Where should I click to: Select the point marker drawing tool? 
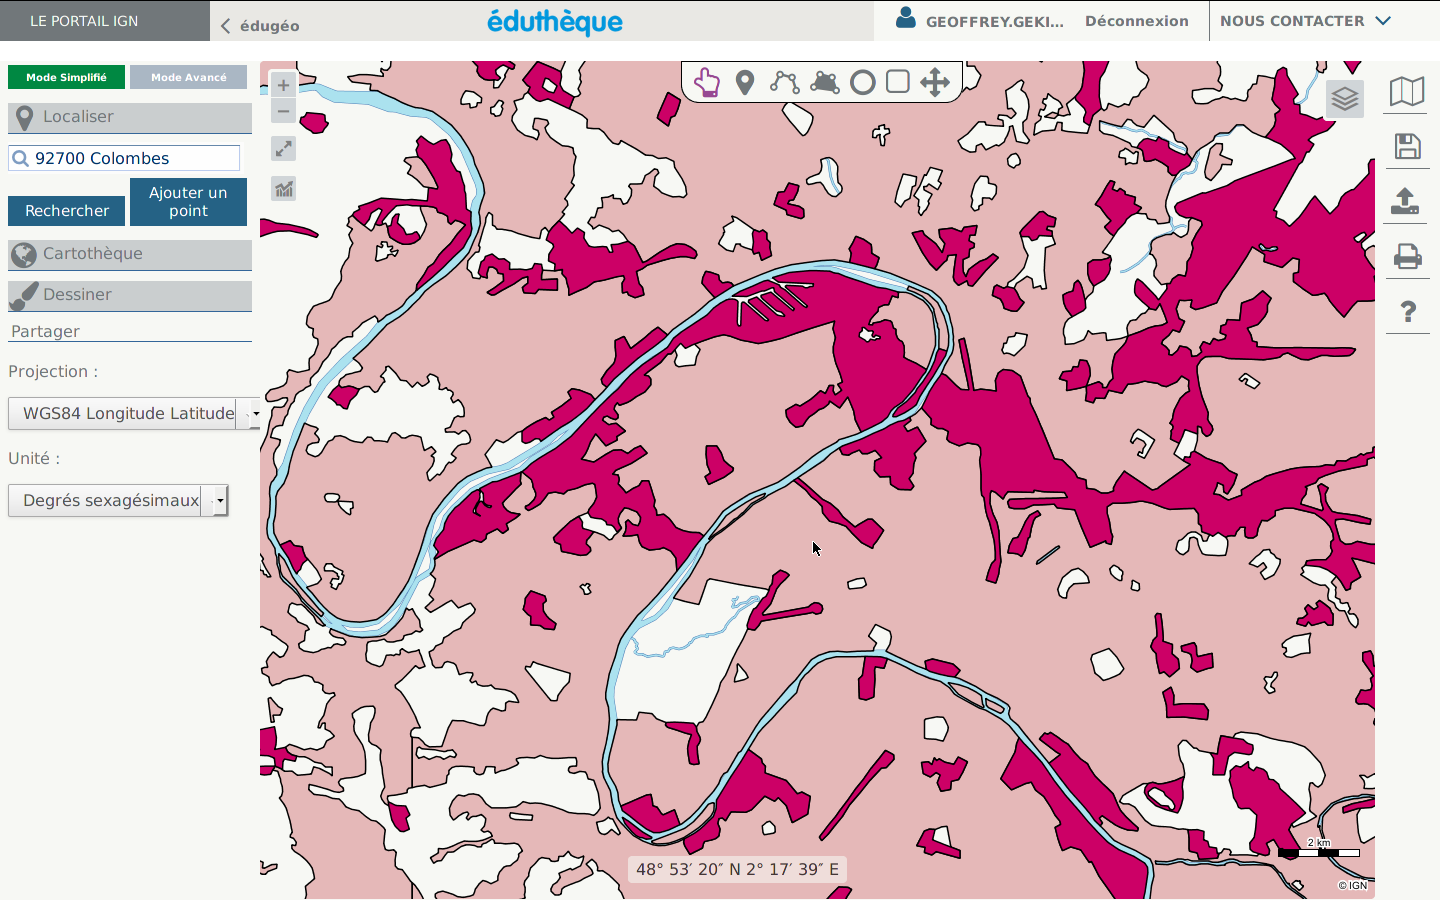coord(745,82)
